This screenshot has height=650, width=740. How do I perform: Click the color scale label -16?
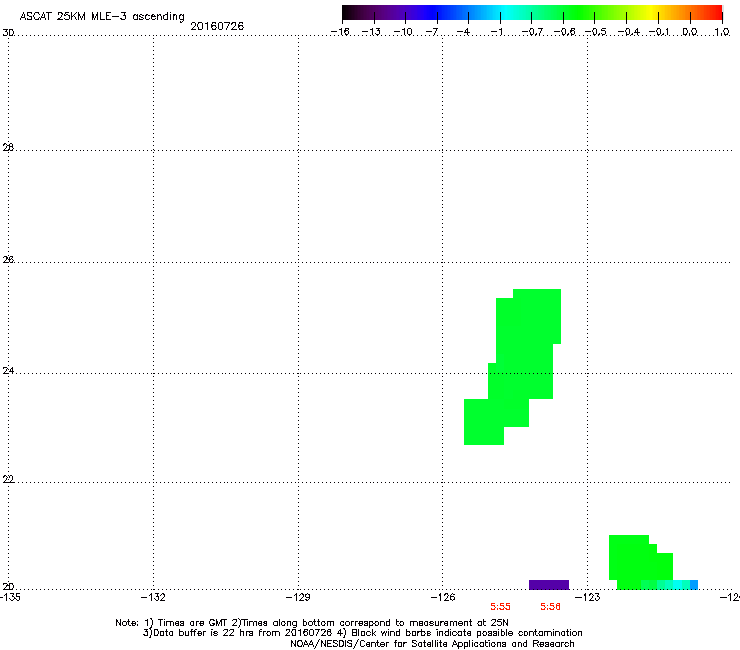(x=340, y=32)
